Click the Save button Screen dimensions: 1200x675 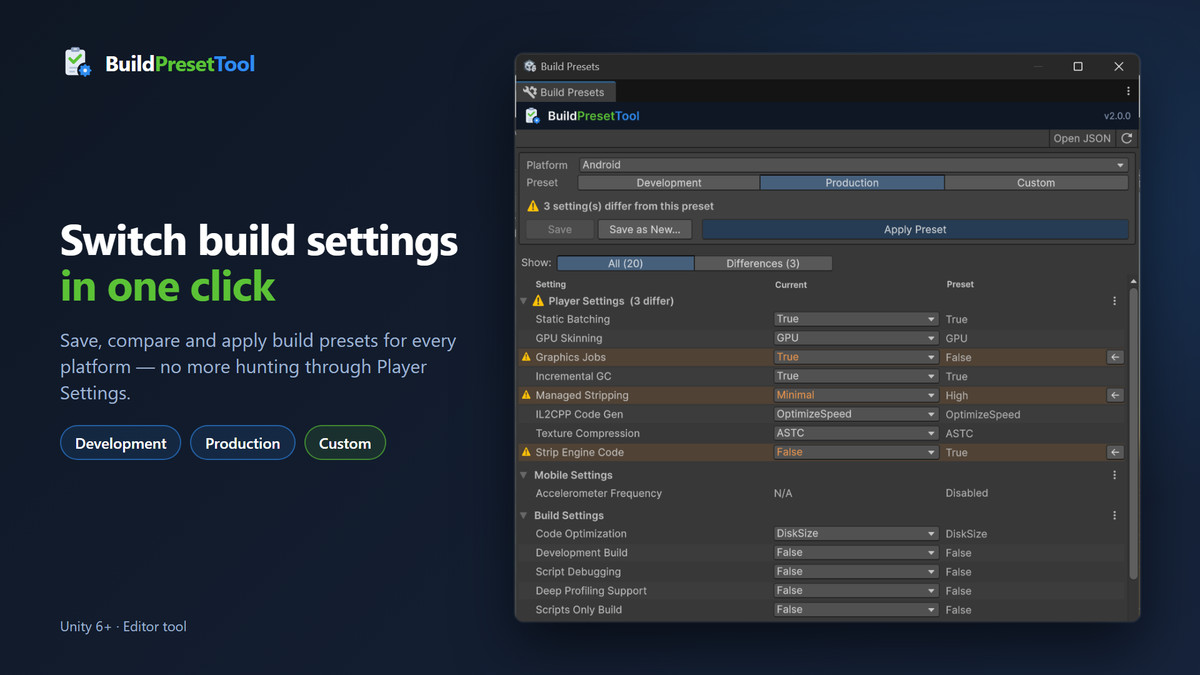[560, 229]
